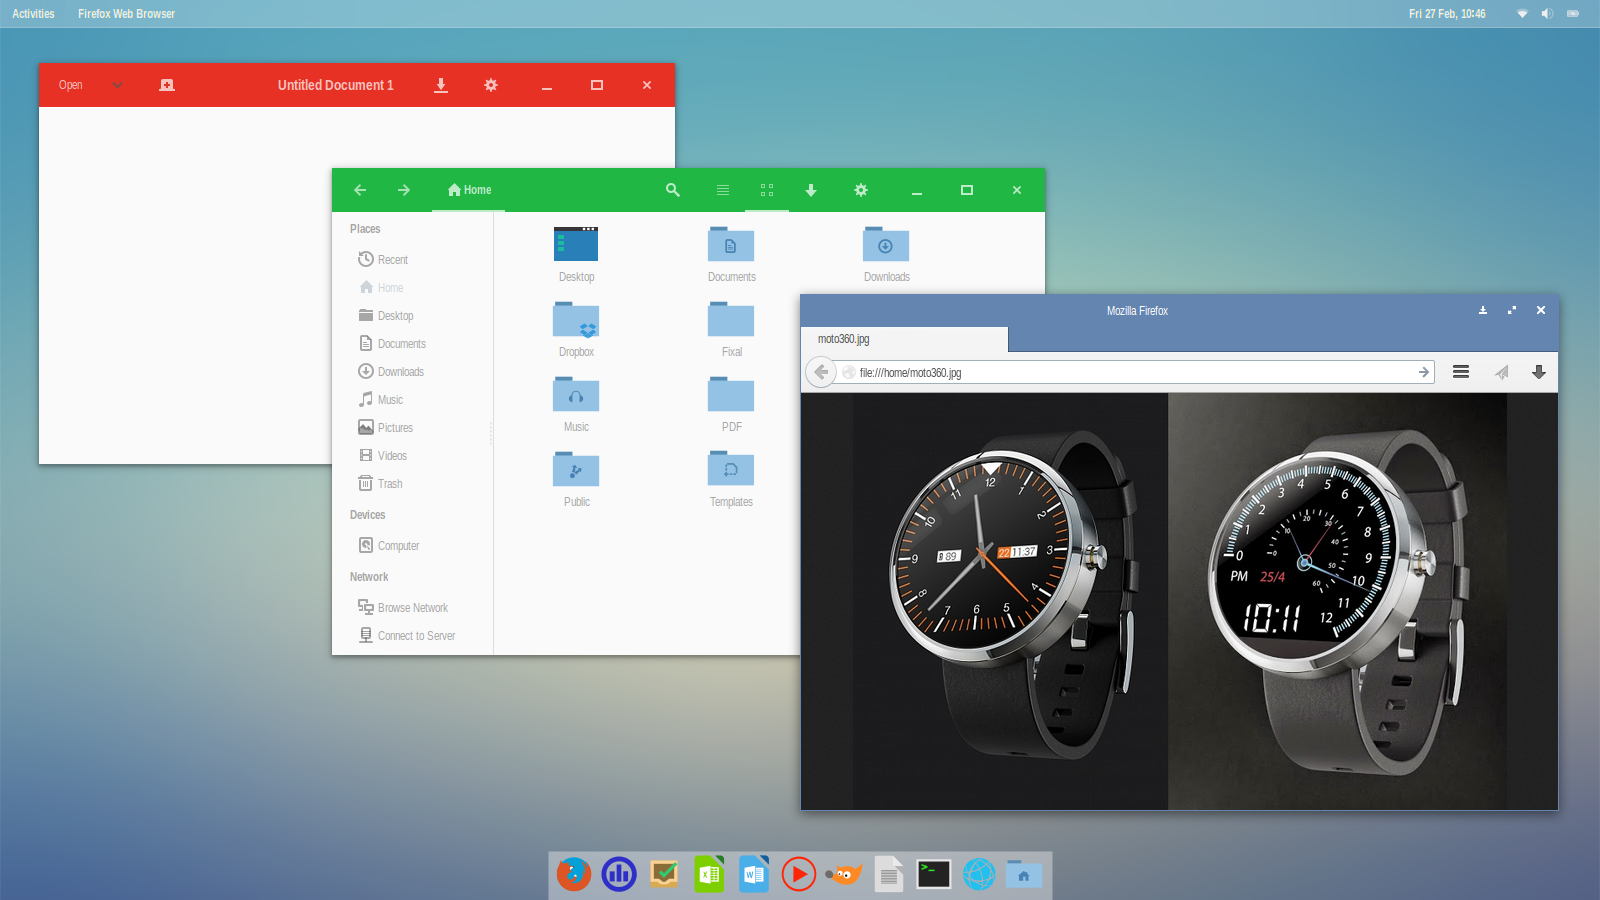This screenshot has height=900, width=1600.
Task: Launch GIMP from the dock
Action: pos(844,874)
